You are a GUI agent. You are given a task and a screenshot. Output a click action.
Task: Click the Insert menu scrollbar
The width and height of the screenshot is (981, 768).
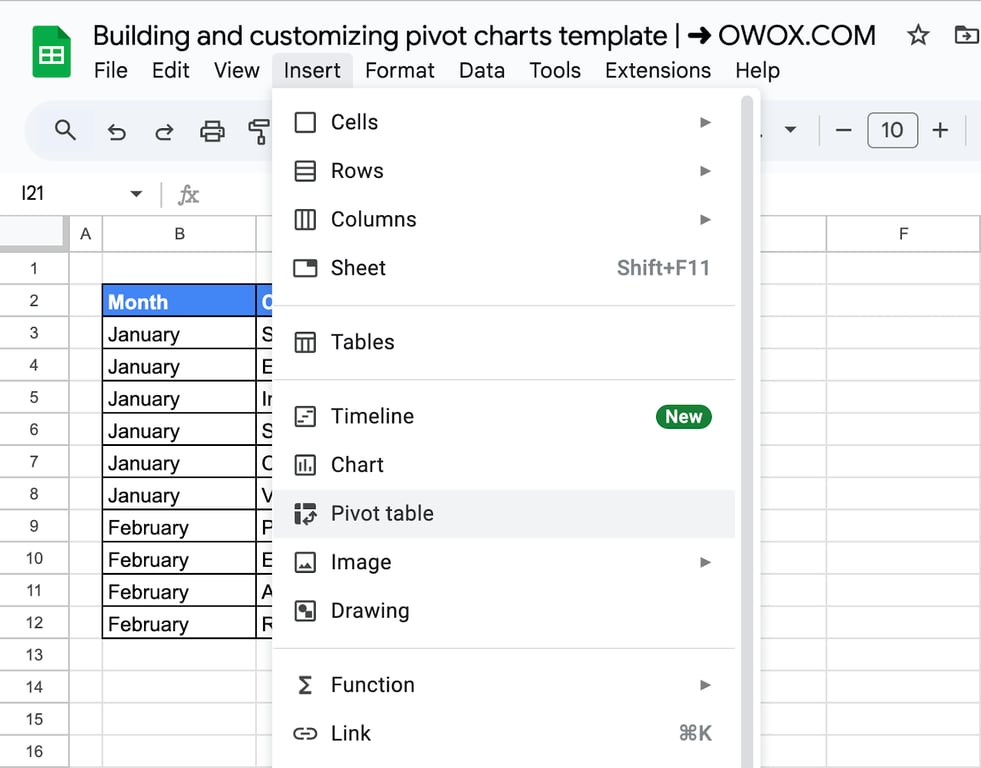click(747, 432)
